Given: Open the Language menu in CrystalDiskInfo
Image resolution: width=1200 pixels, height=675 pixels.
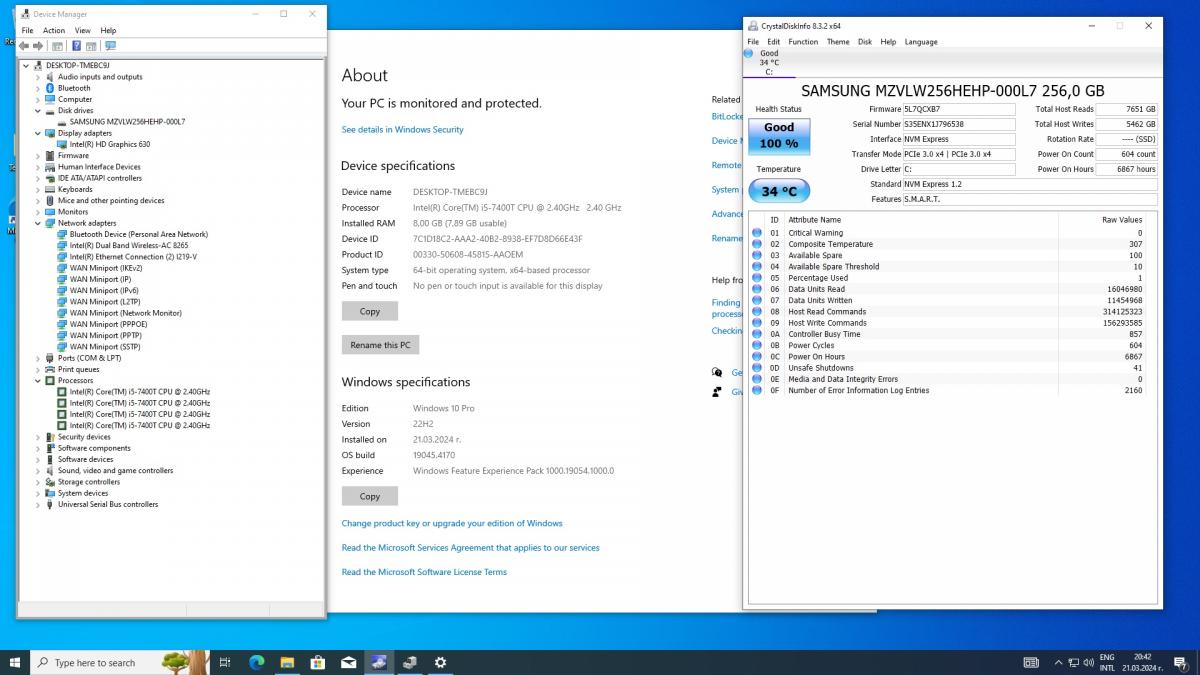Looking at the screenshot, I should (x=921, y=42).
